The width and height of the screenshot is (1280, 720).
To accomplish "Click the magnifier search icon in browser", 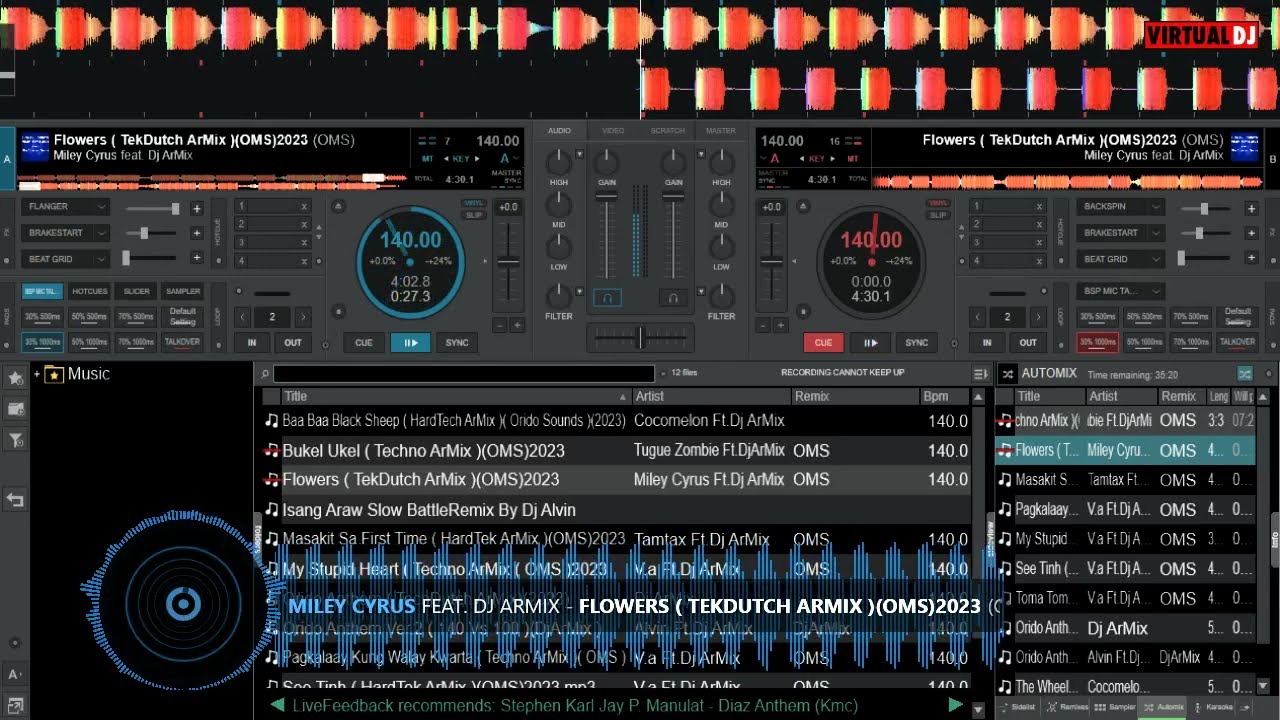I will click(263, 373).
